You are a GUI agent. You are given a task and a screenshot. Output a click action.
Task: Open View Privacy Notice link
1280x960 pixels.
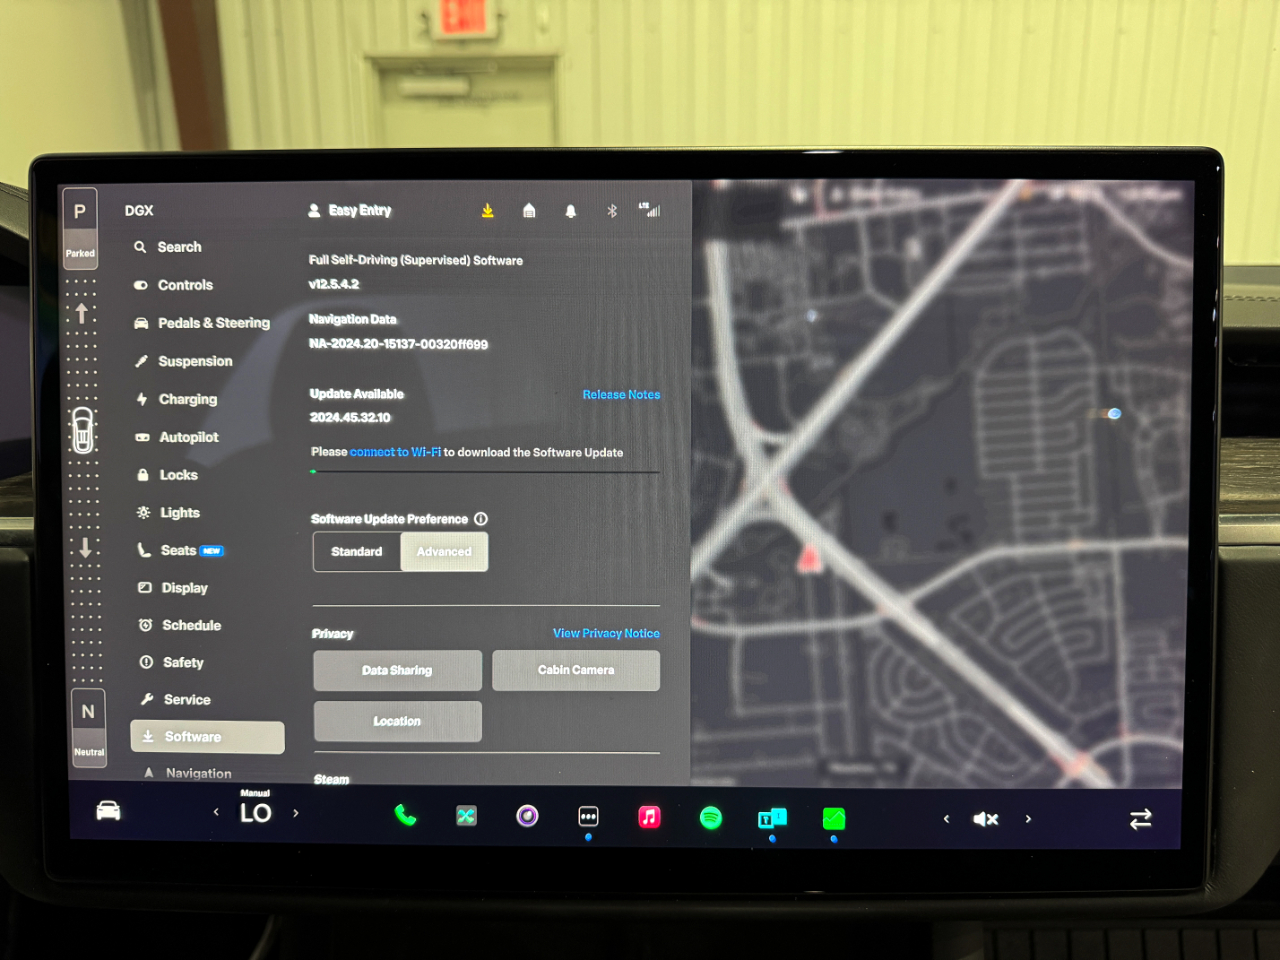point(606,633)
